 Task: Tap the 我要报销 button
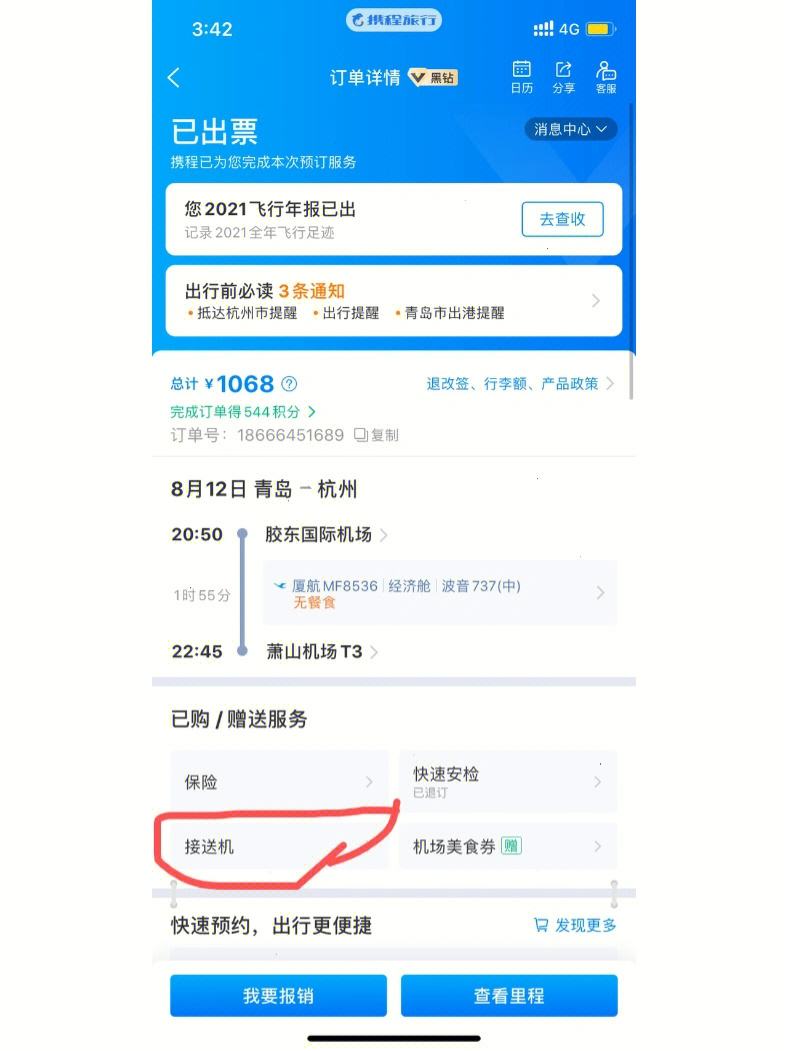coord(278,995)
